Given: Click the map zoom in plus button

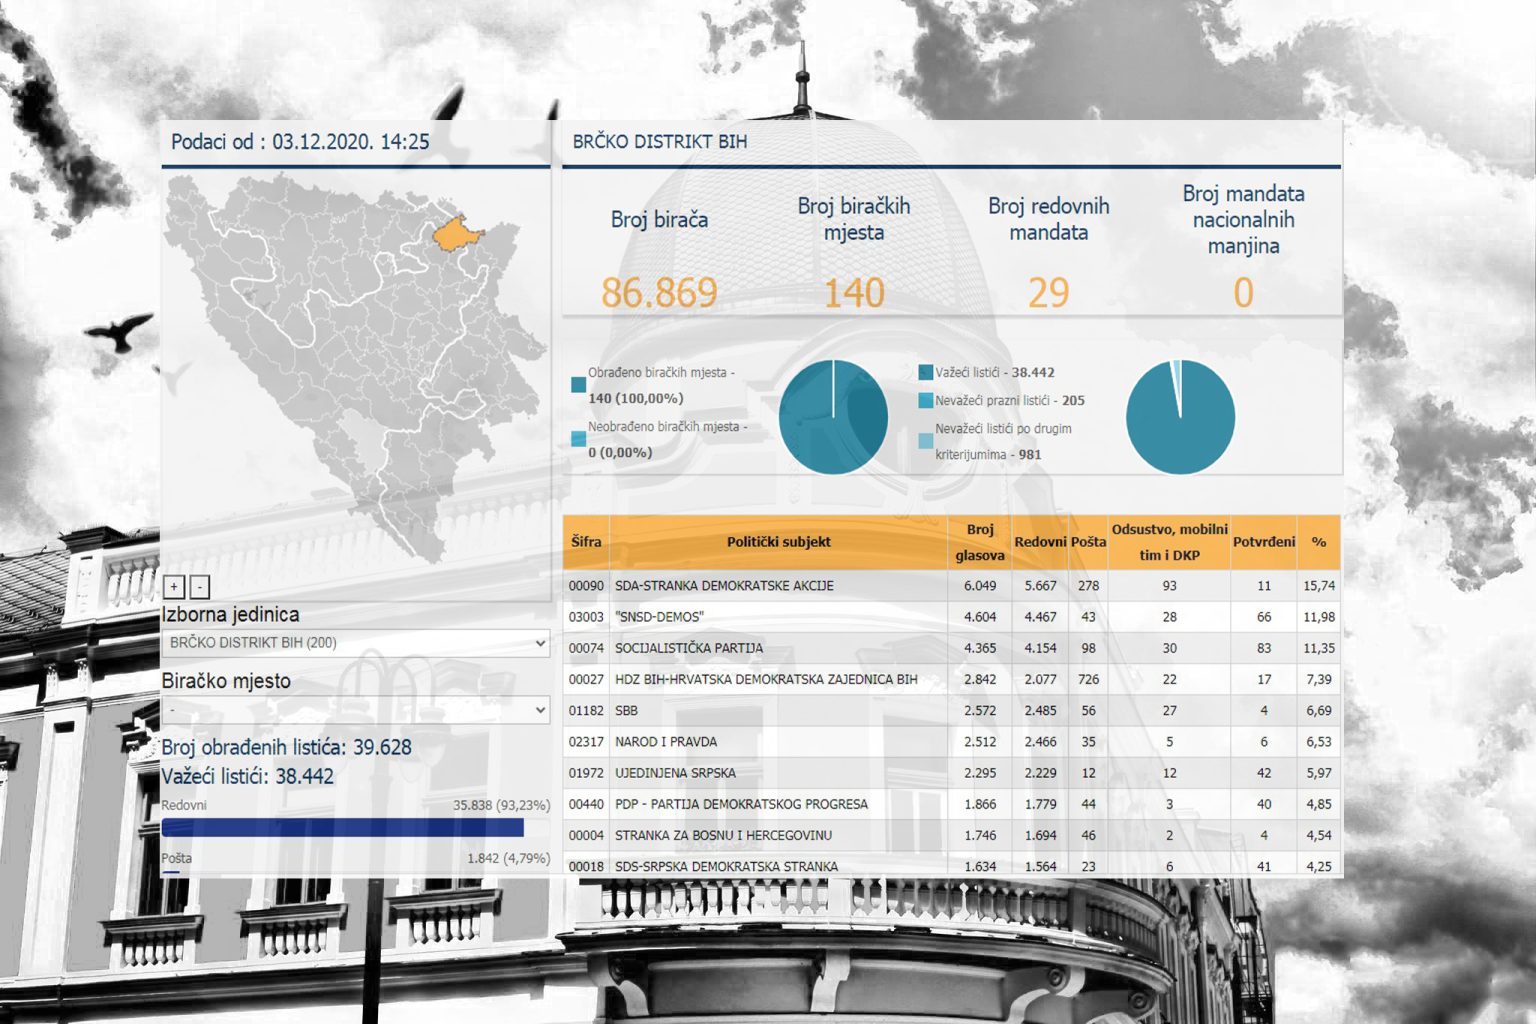Looking at the screenshot, I should click(174, 587).
